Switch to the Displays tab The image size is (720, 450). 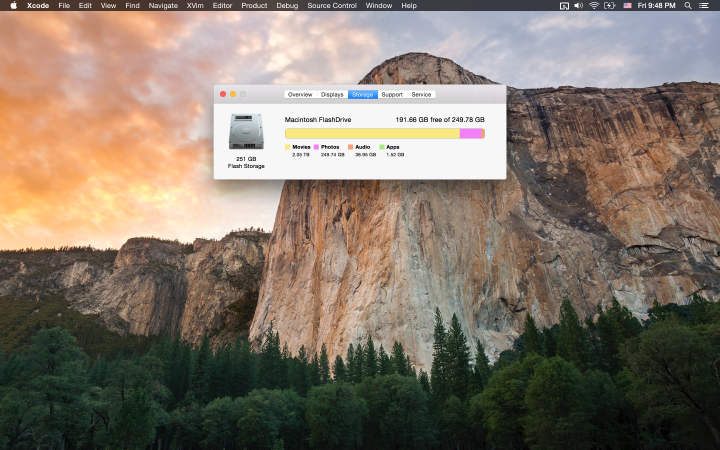332,94
